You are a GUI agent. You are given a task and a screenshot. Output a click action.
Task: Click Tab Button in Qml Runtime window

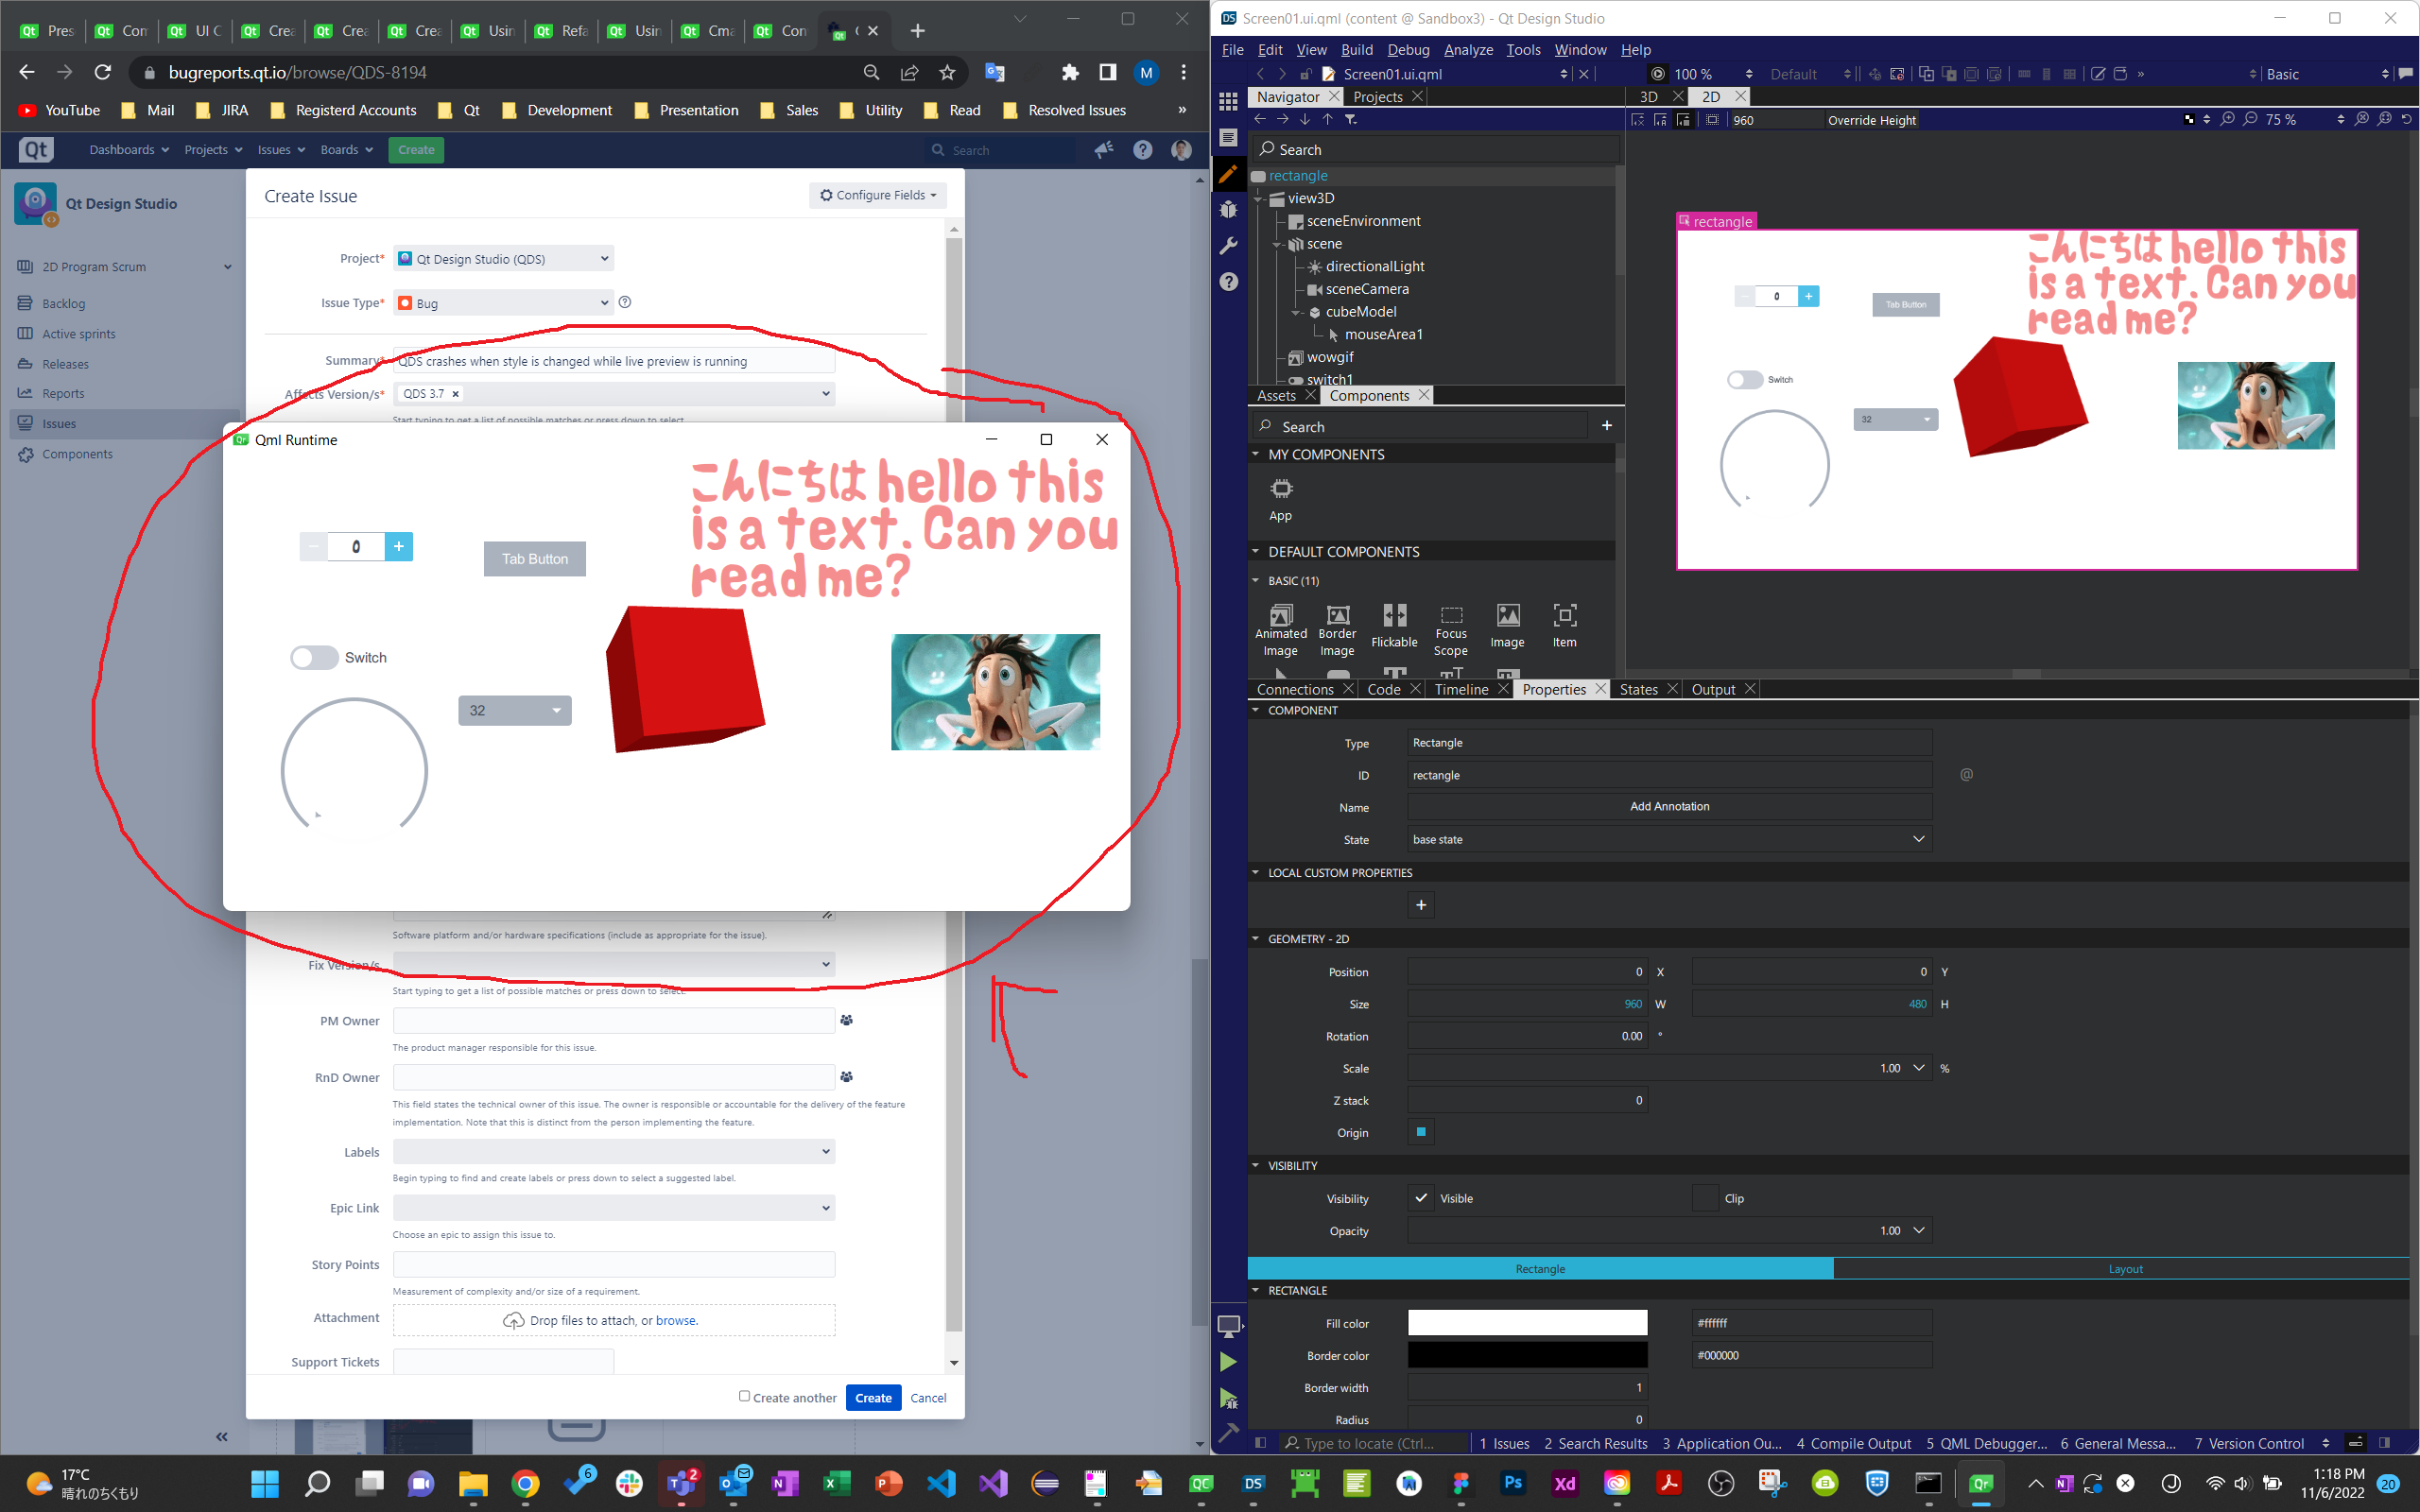tap(535, 559)
